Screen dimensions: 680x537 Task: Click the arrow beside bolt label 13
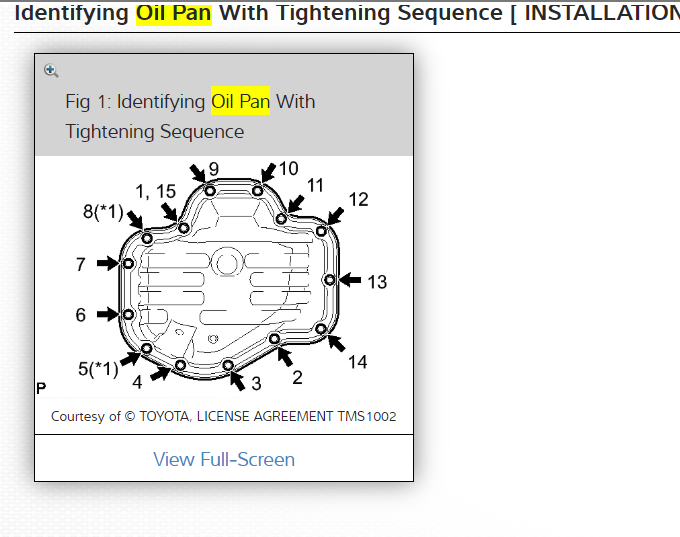point(350,280)
